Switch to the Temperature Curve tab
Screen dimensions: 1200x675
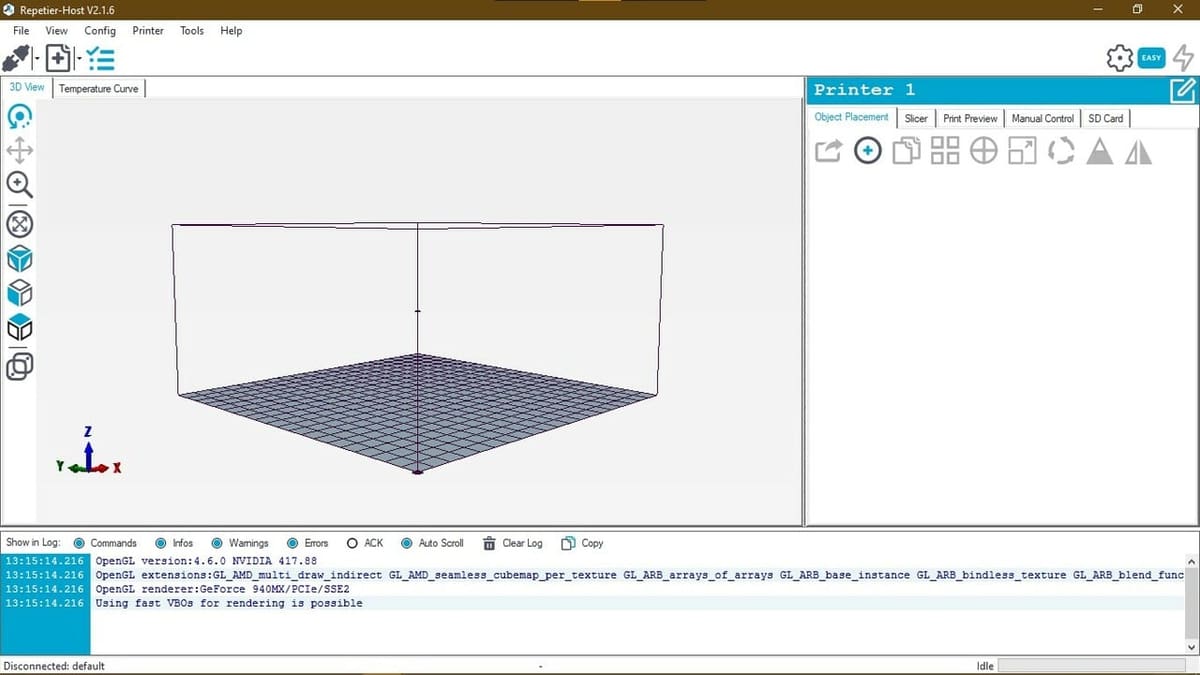(99, 88)
